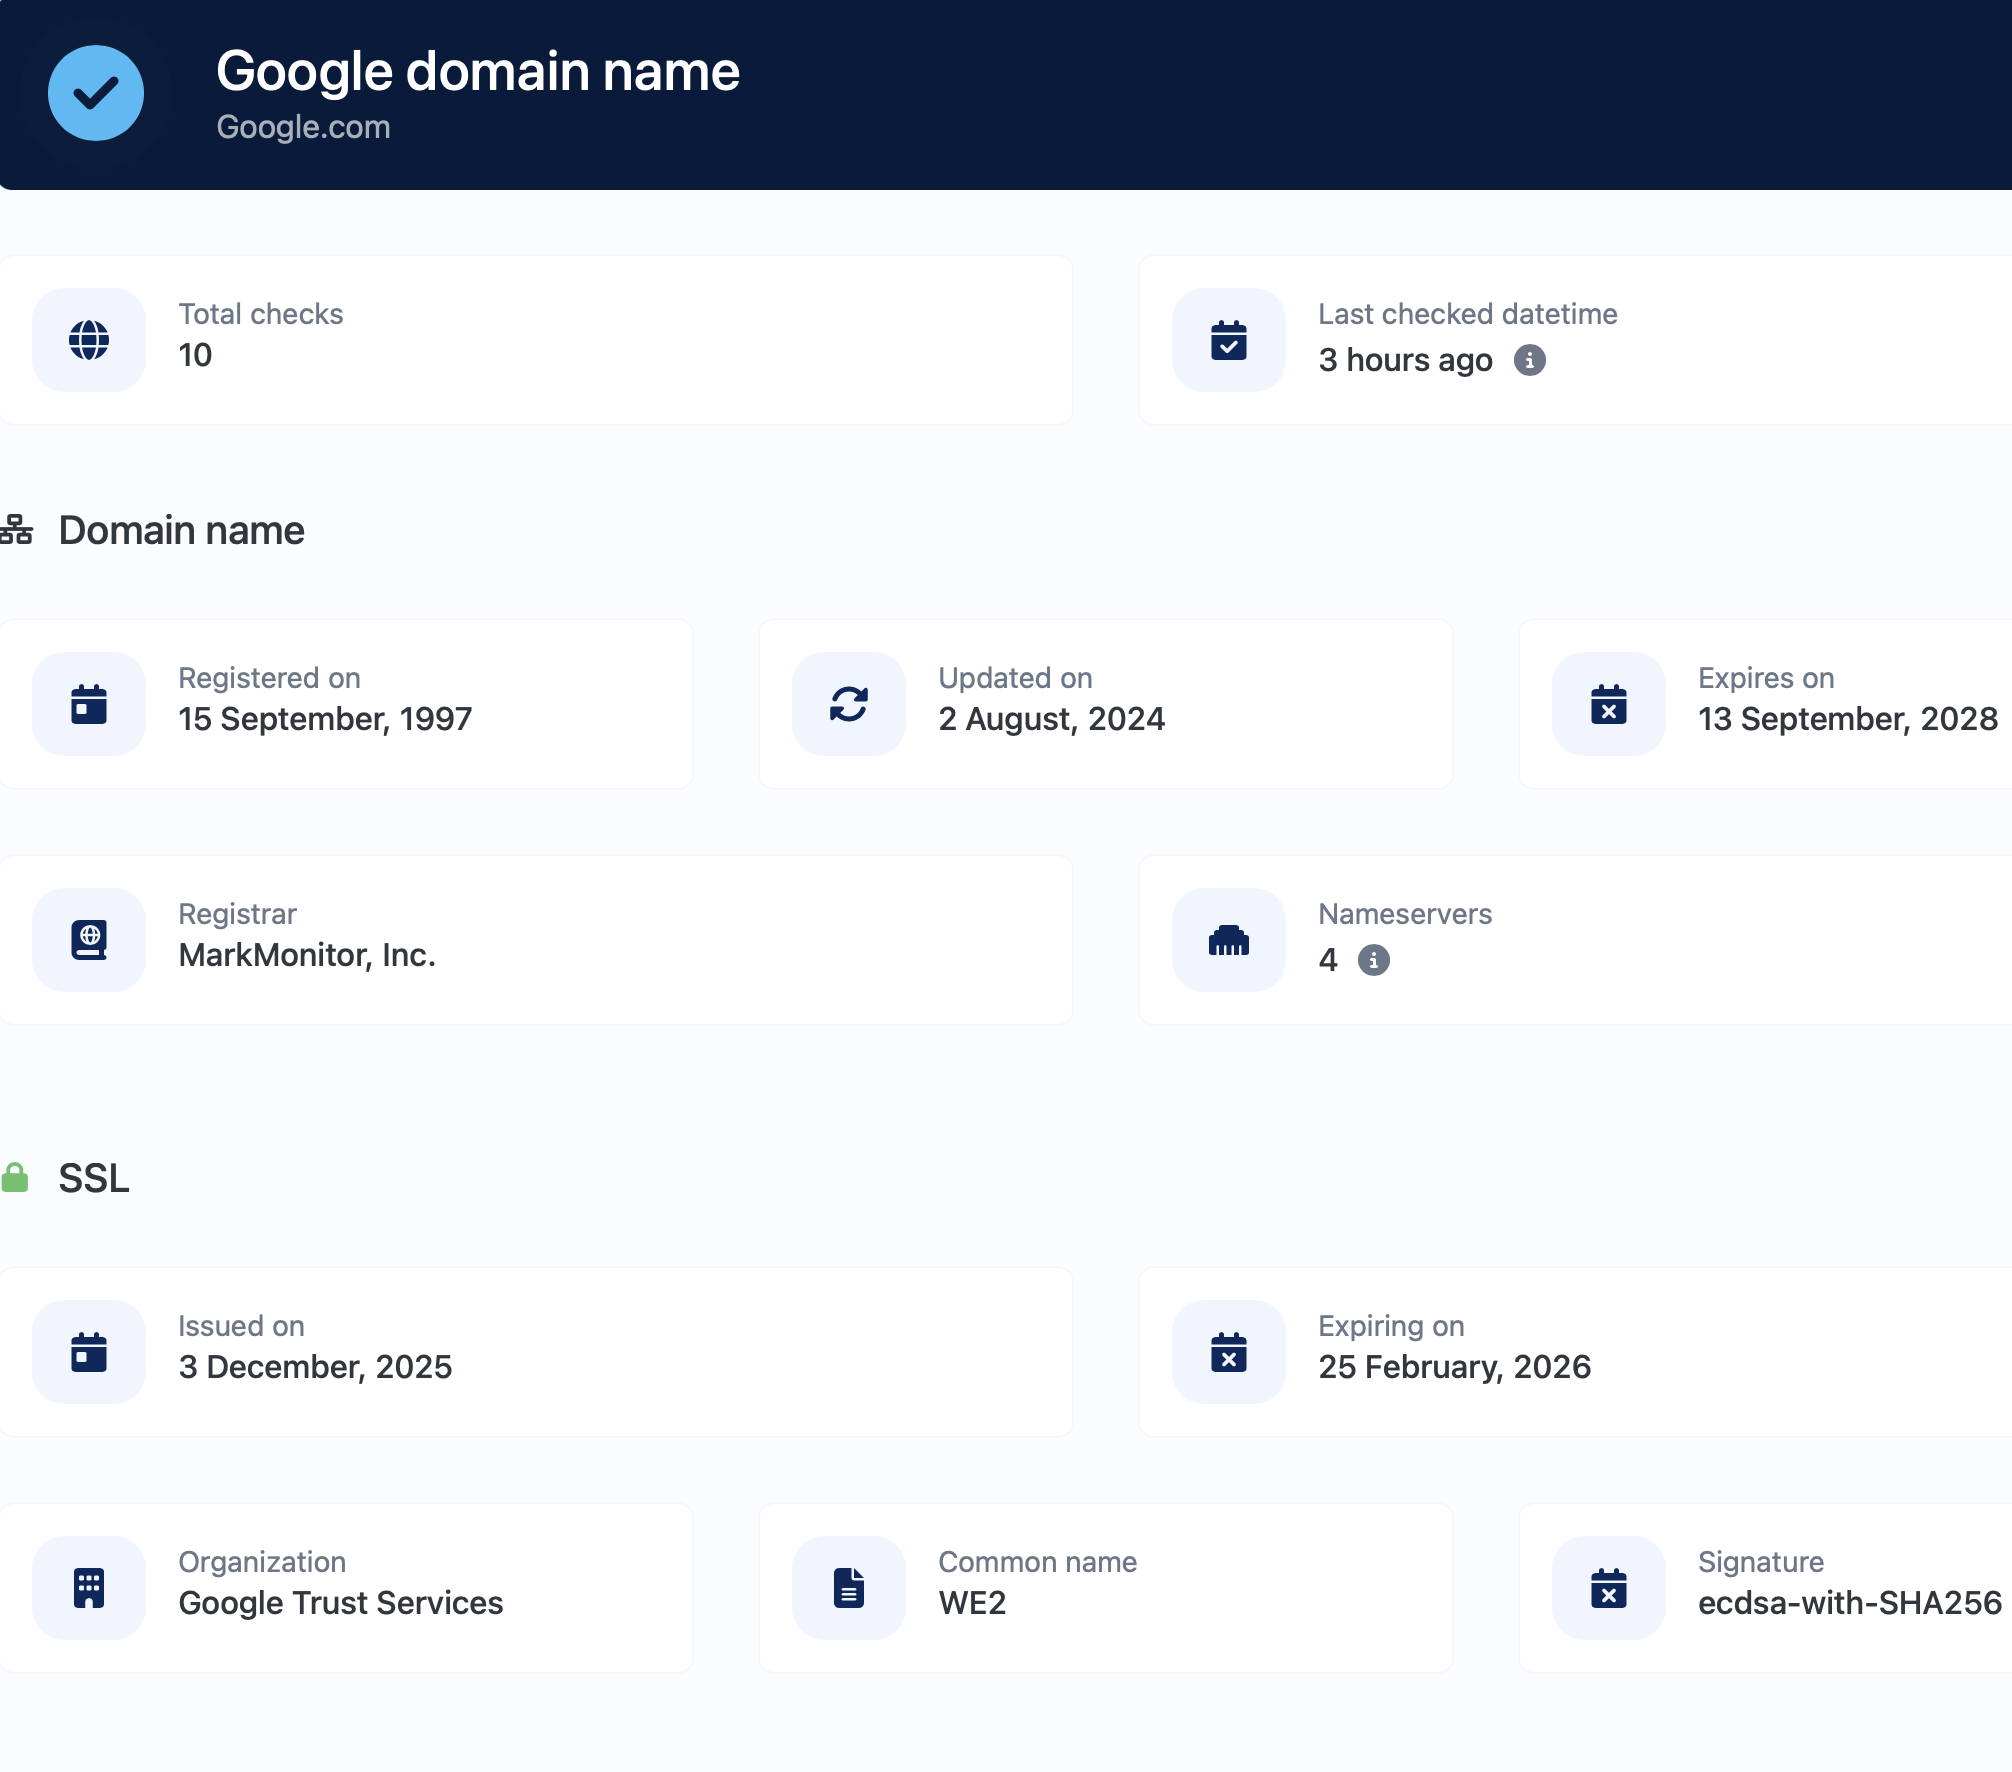2012x1772 pixels.
Task: Click the network sitemap icon by Domain name
Action: coord(16,530)
